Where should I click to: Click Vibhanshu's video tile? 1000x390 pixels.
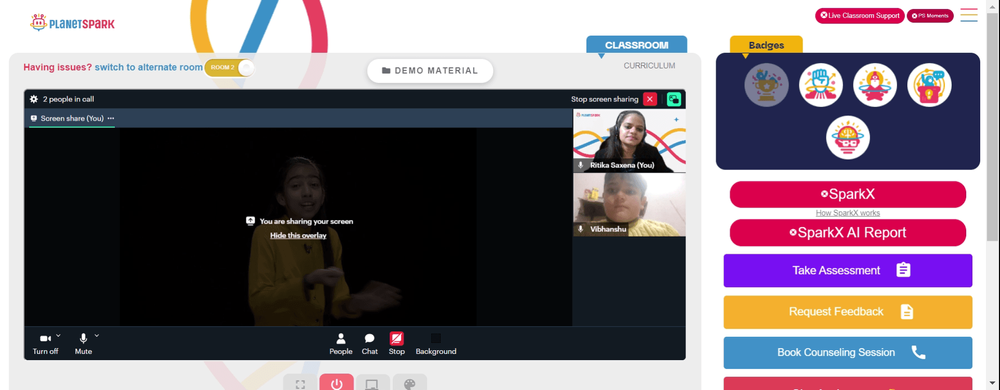[629, 205]
